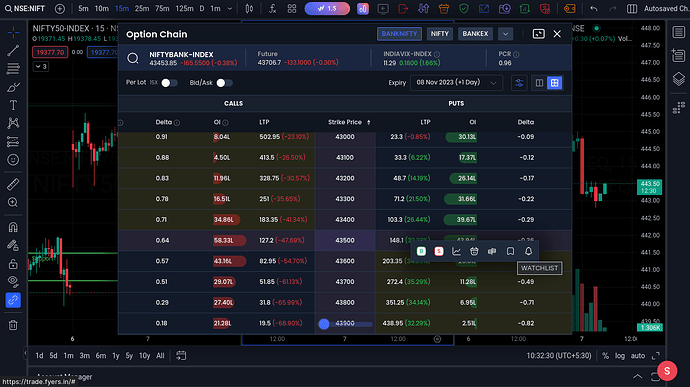Switch to split column view

(x=539, y=83)
